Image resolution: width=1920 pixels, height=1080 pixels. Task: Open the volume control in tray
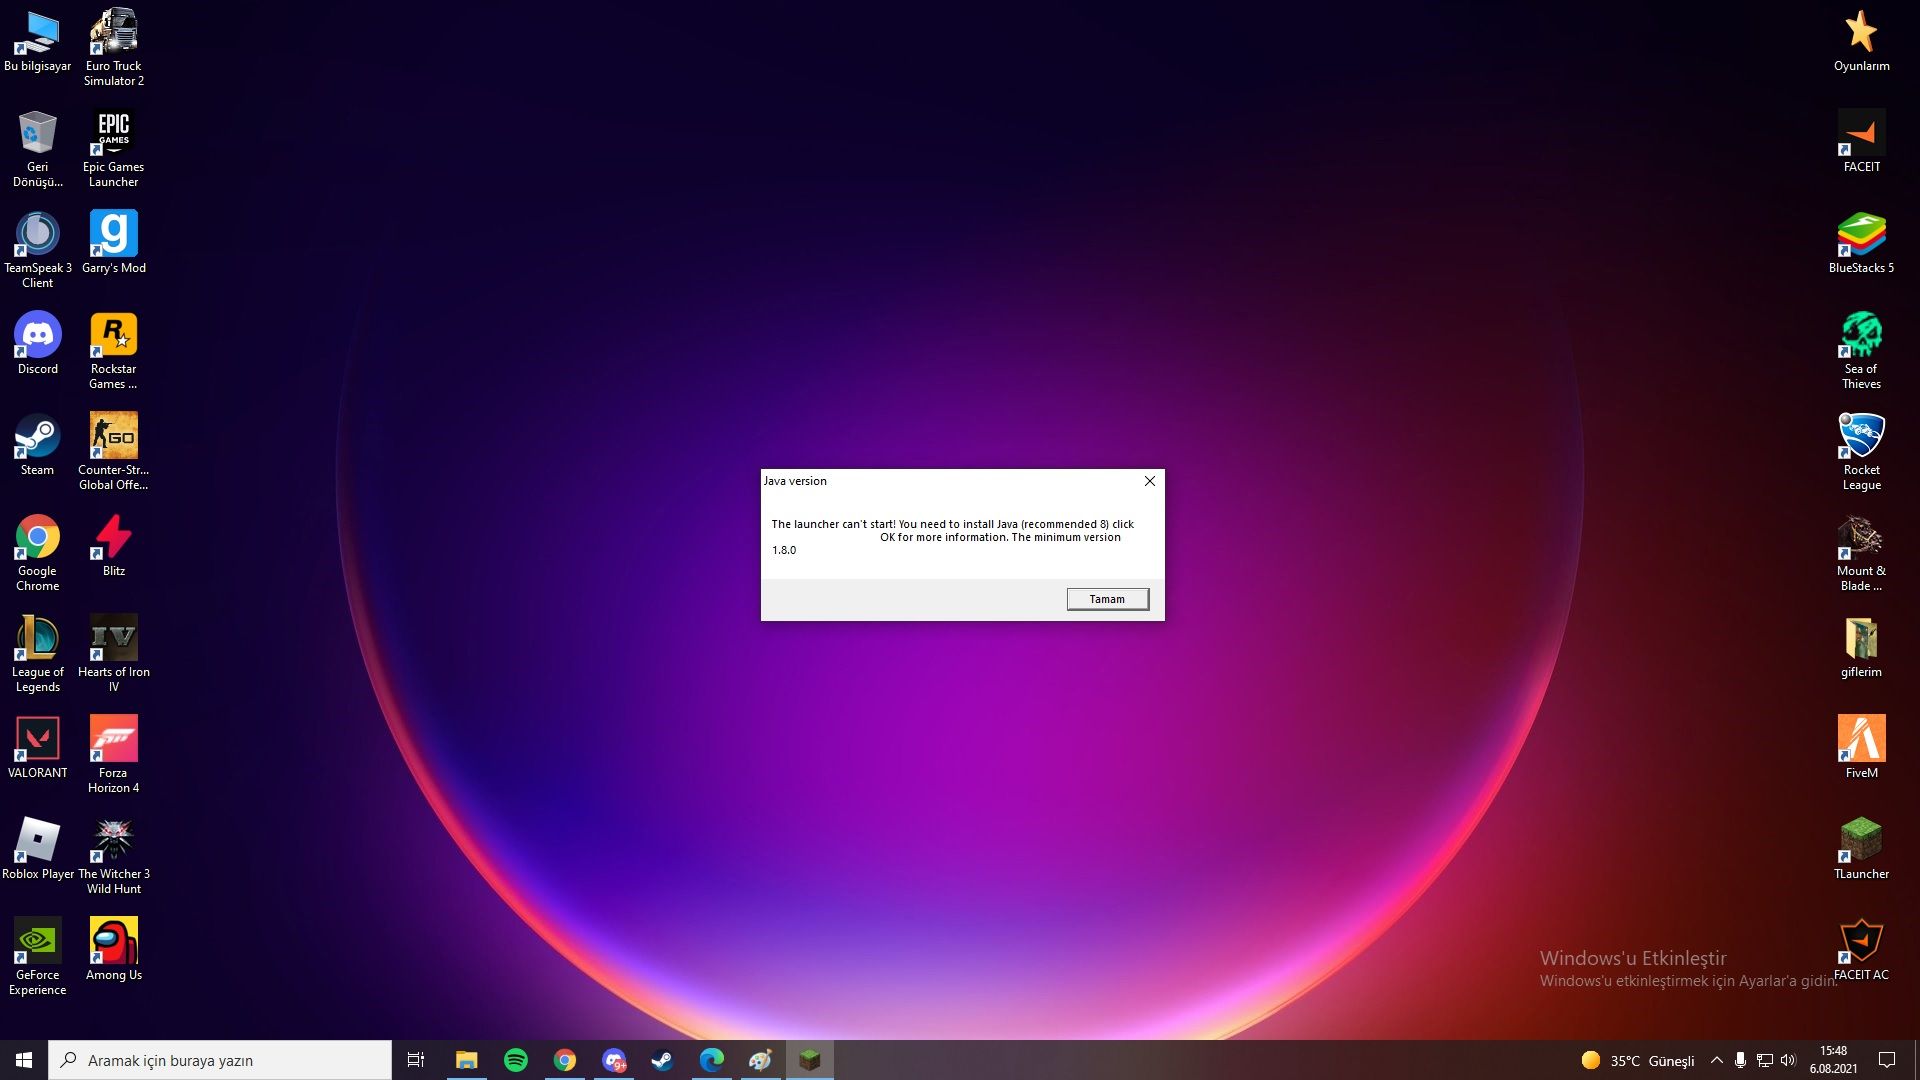point(1789,1060)
